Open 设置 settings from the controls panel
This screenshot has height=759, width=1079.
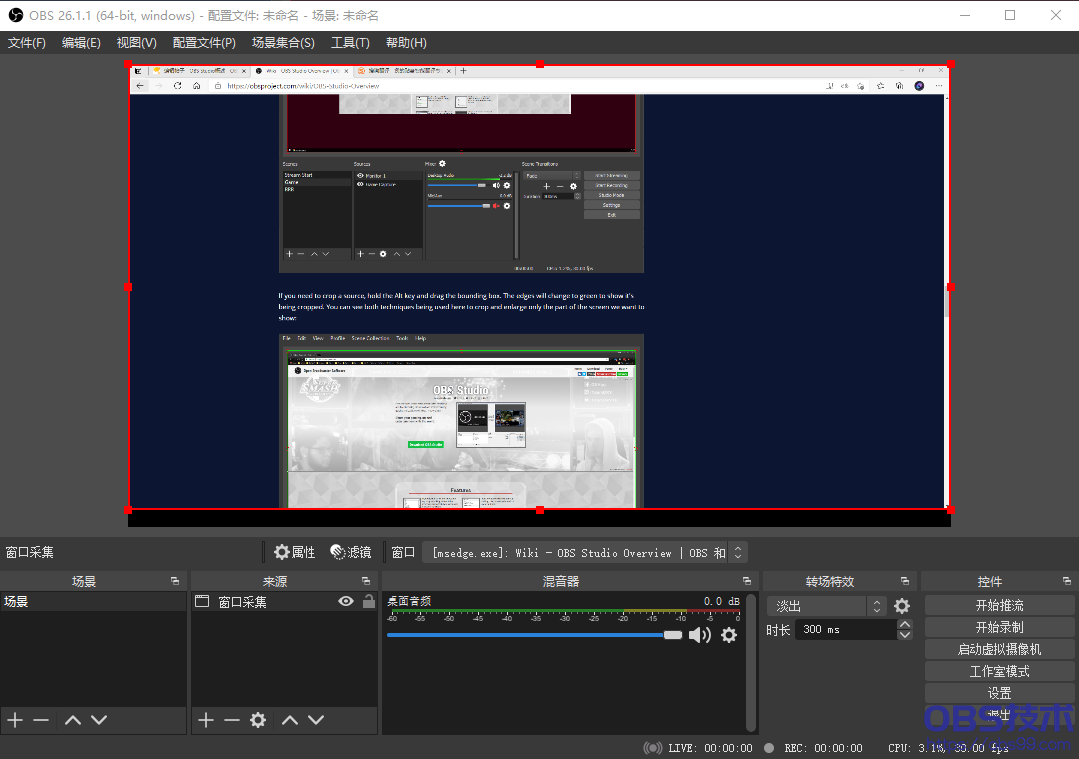[x=999, y=693]
